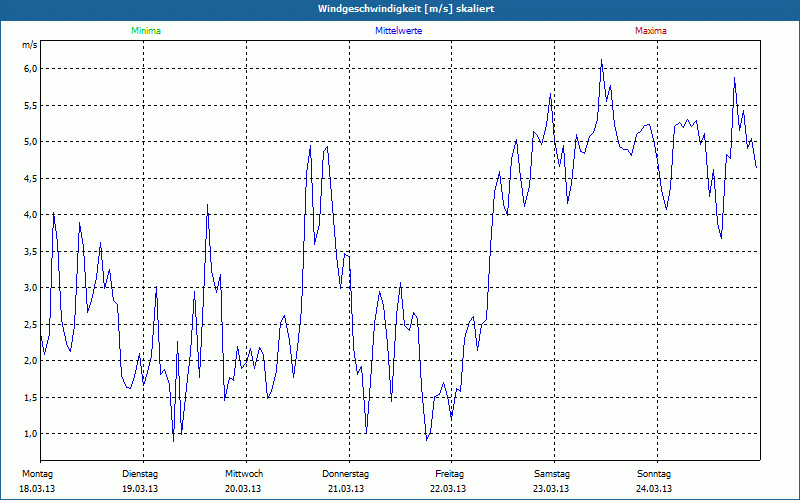Viewport: 800px width, 500px height.
Task: Click the Dienstag day label
Action: click(140, 474)
